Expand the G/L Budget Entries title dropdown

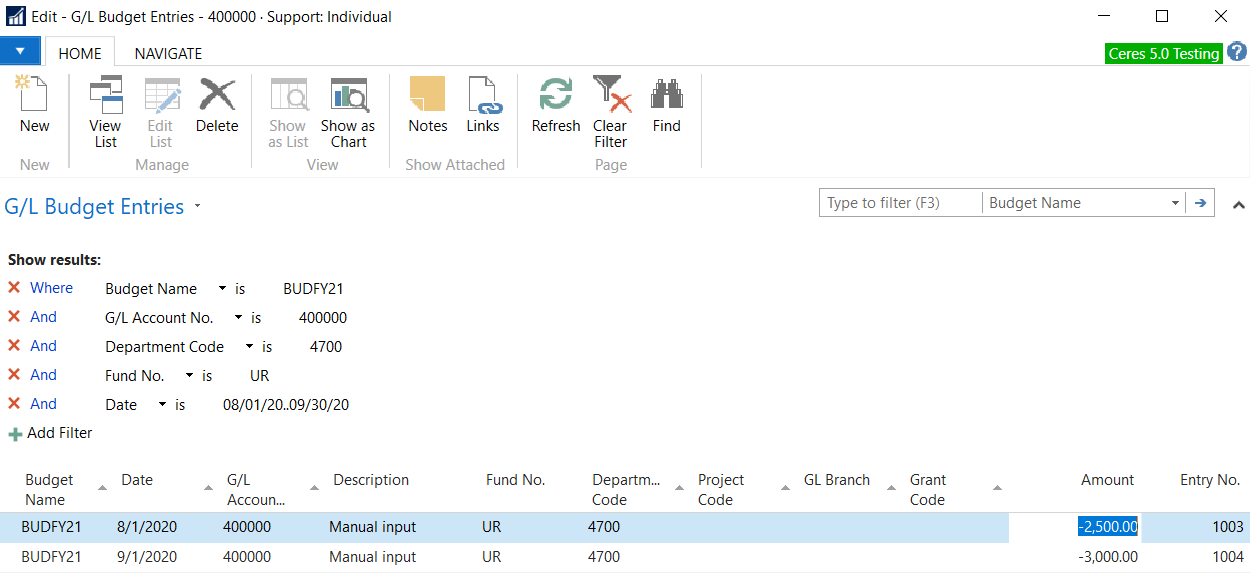tap(197, 207)
